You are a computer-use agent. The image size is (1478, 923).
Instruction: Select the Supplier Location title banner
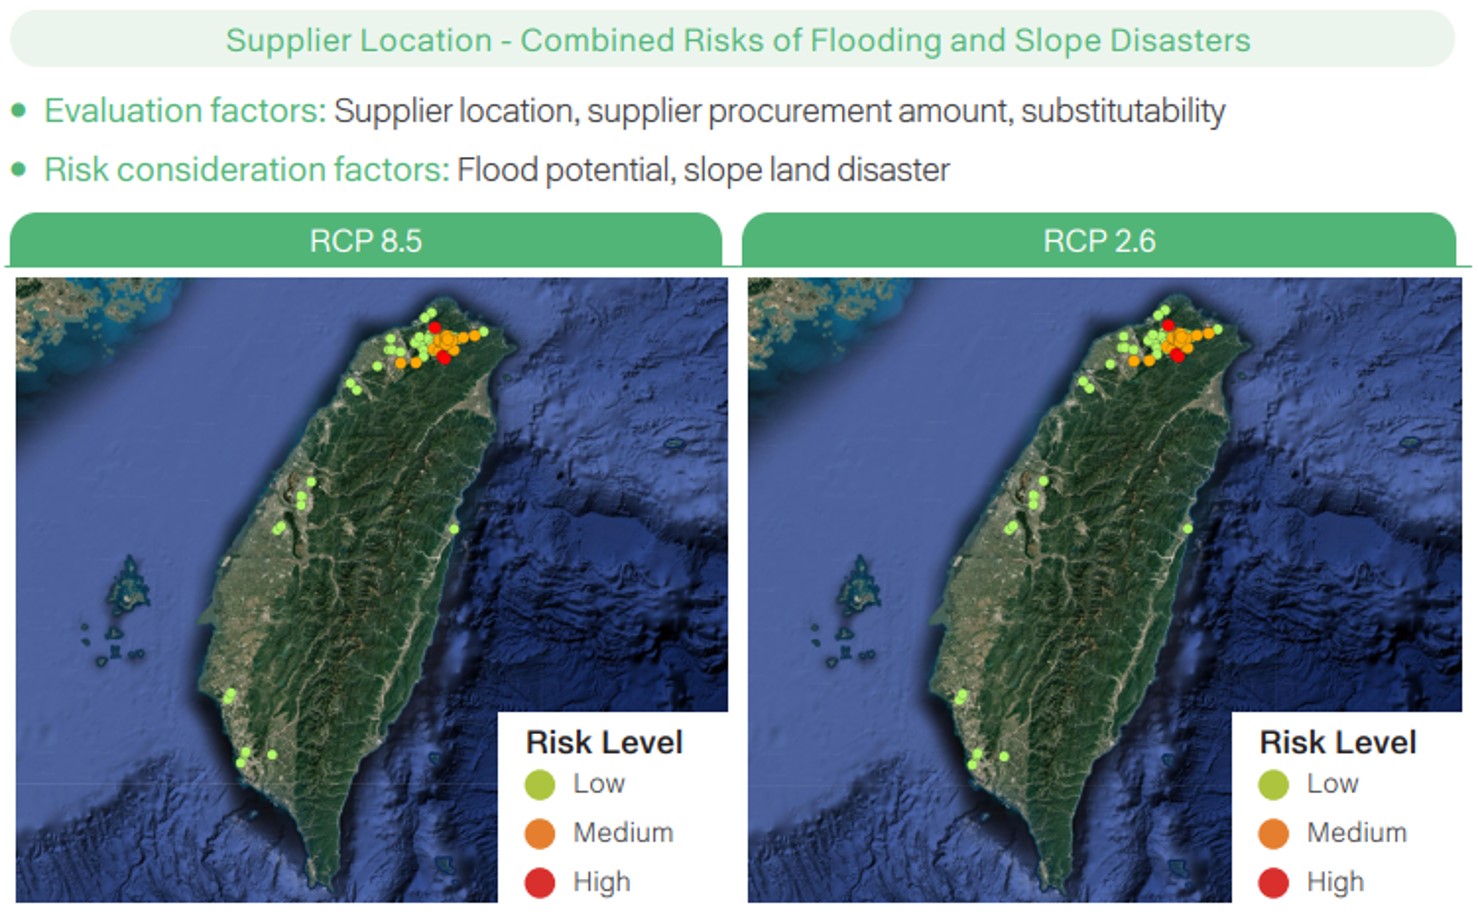pyautogui.click(x=737, y=40)
